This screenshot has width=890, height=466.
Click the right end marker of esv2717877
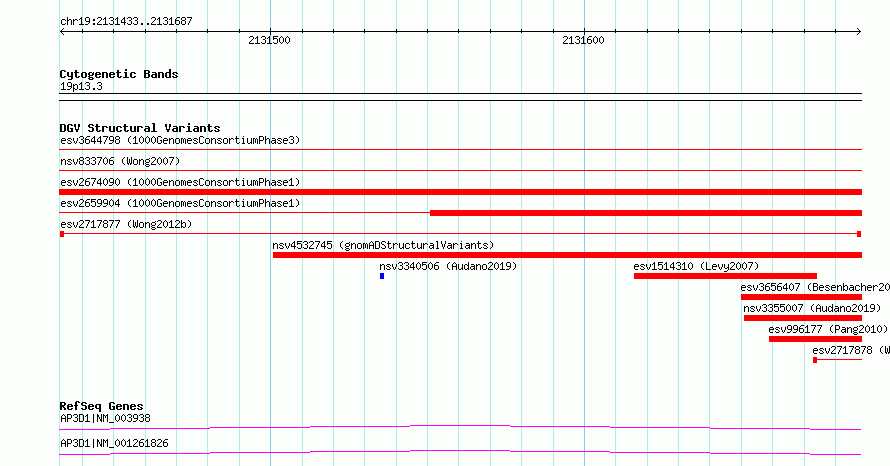pyautogui.click(x=859, y=234)
